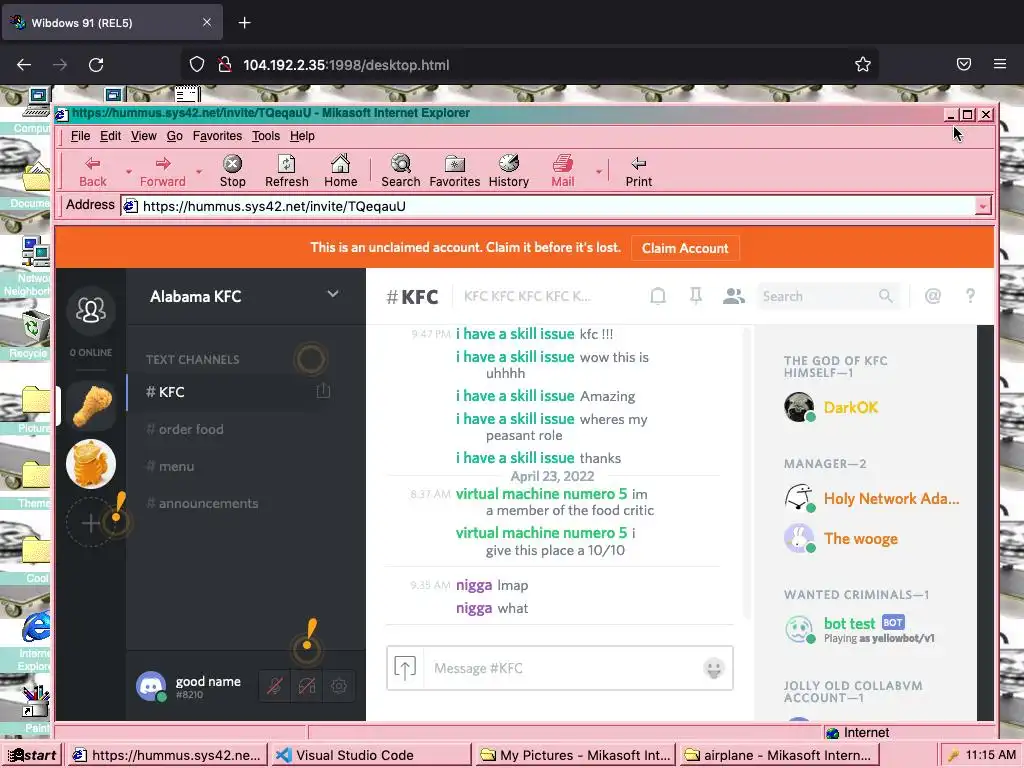1024x768 pixels.
Task: Open the Help menu
Action: tap(302, 136)
